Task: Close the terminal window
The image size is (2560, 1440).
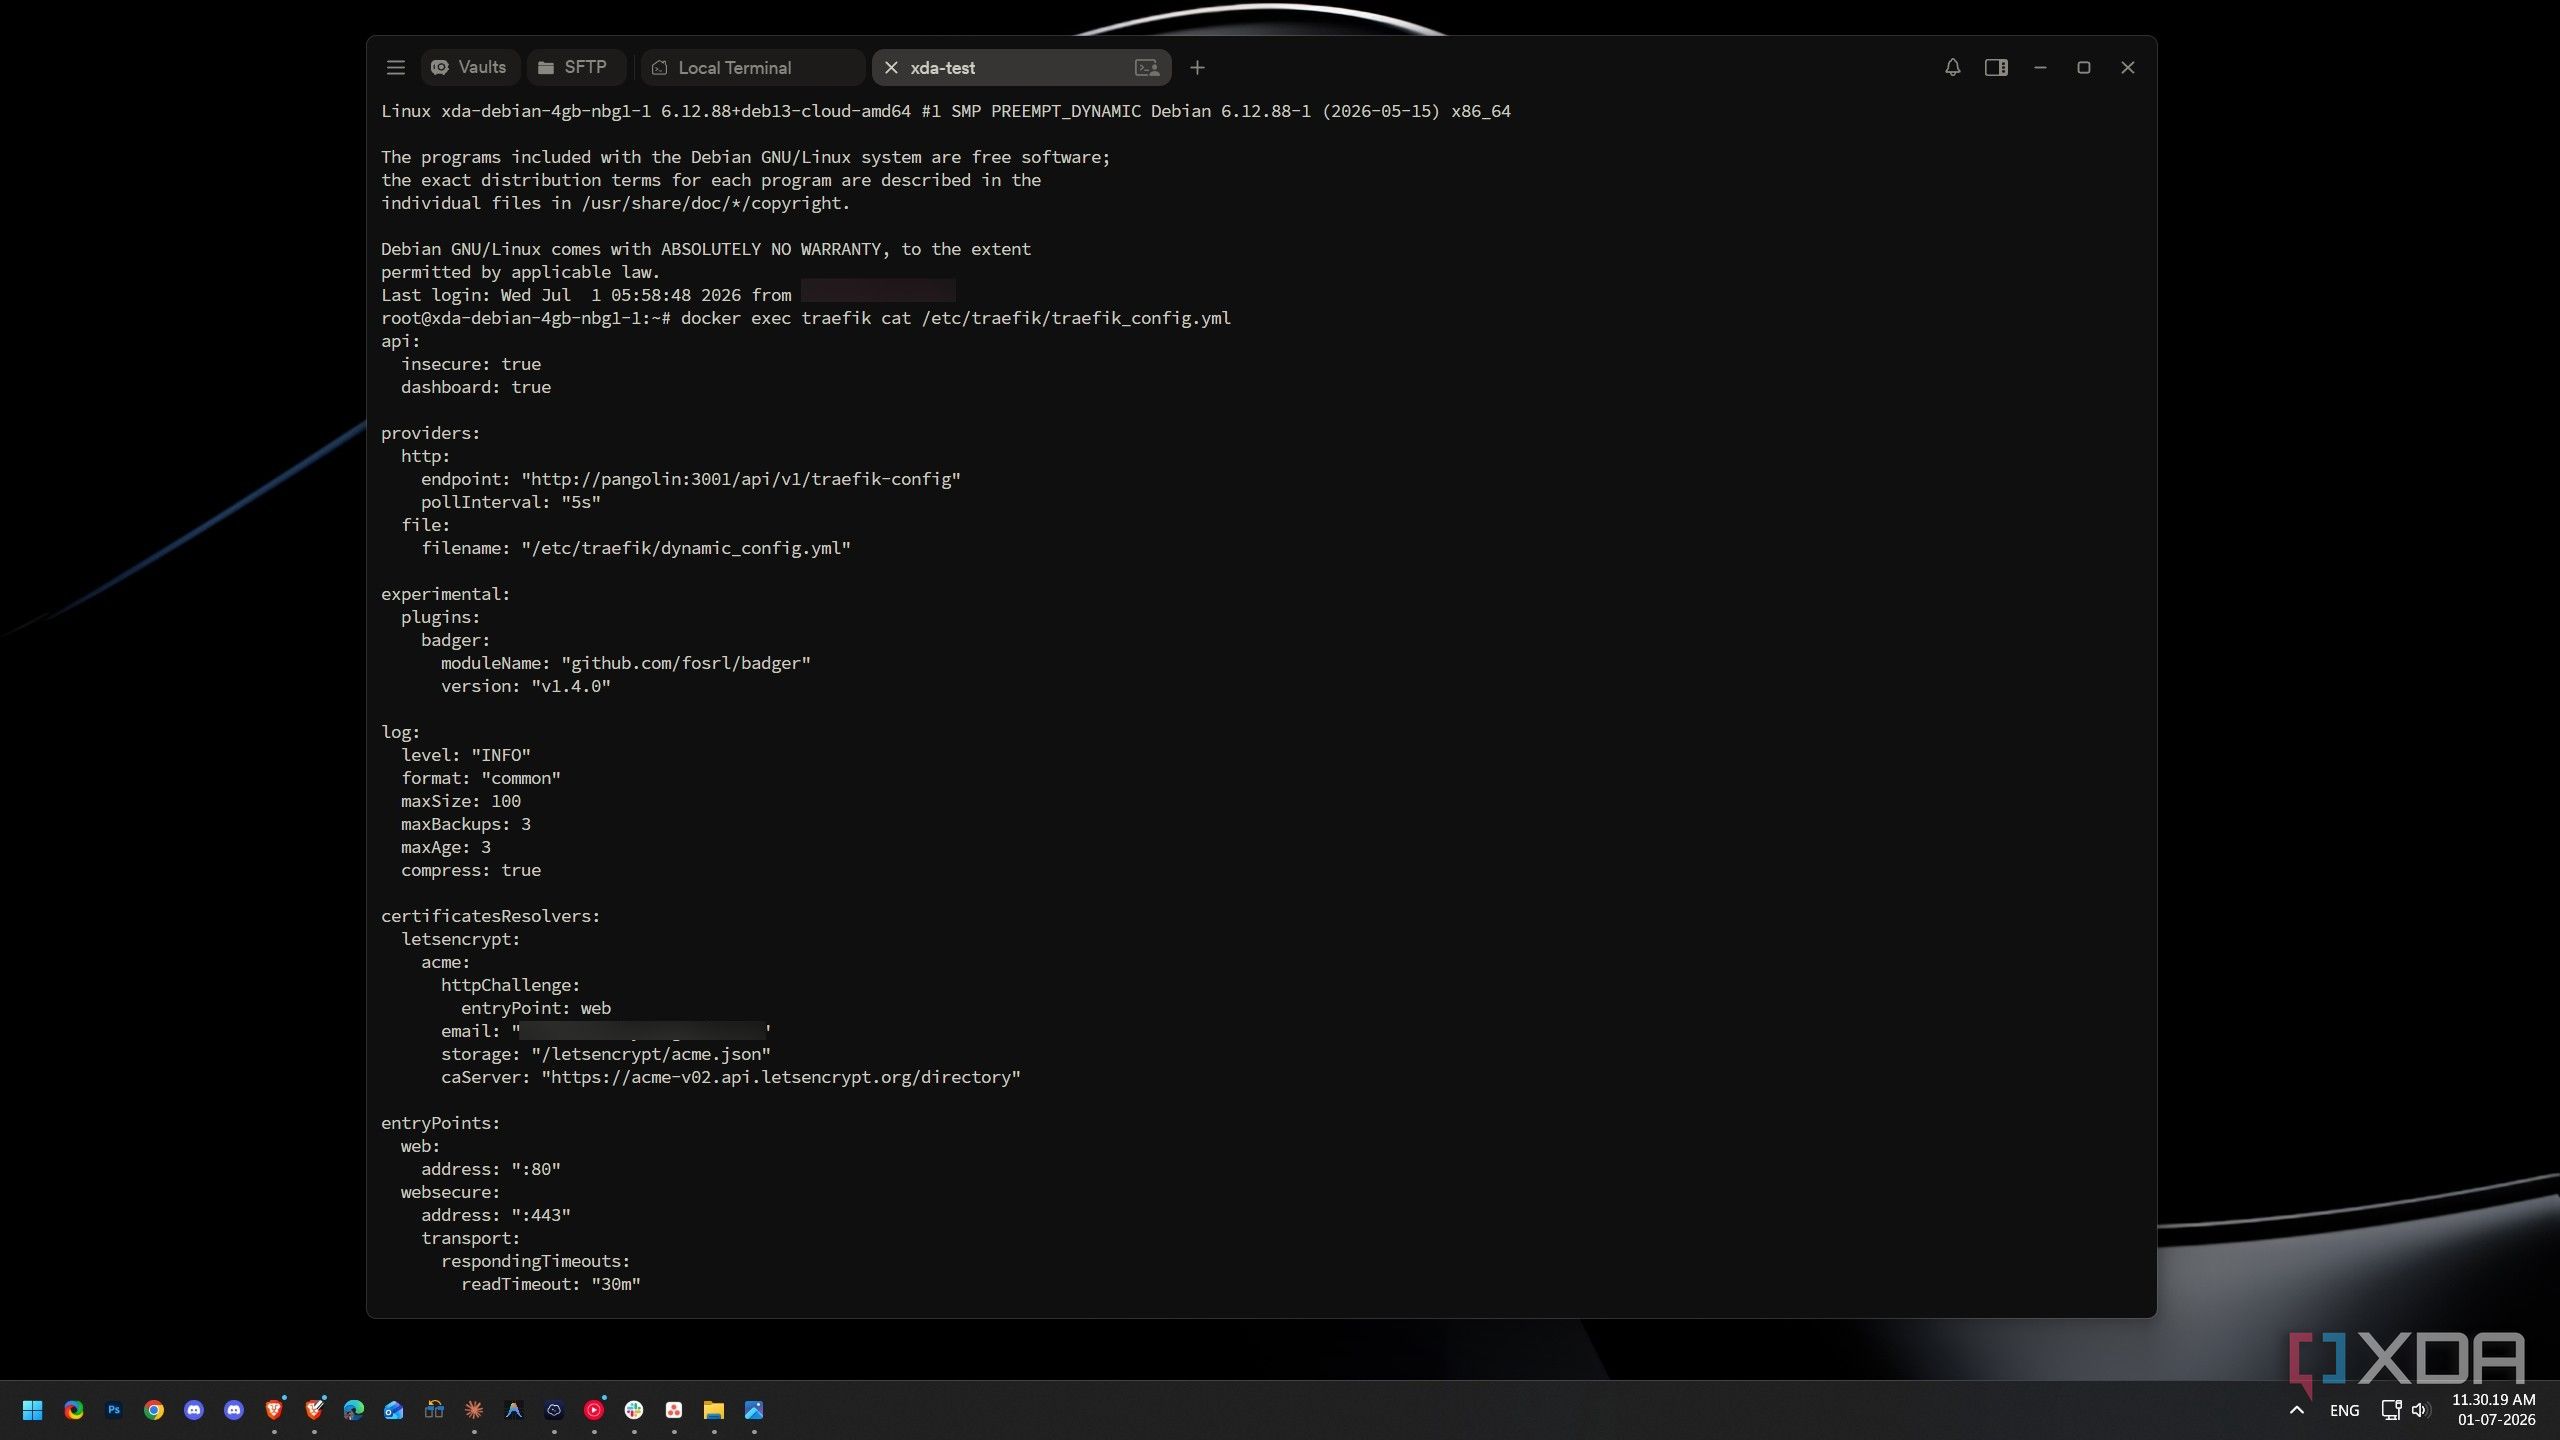Action: click(2128, 67)
